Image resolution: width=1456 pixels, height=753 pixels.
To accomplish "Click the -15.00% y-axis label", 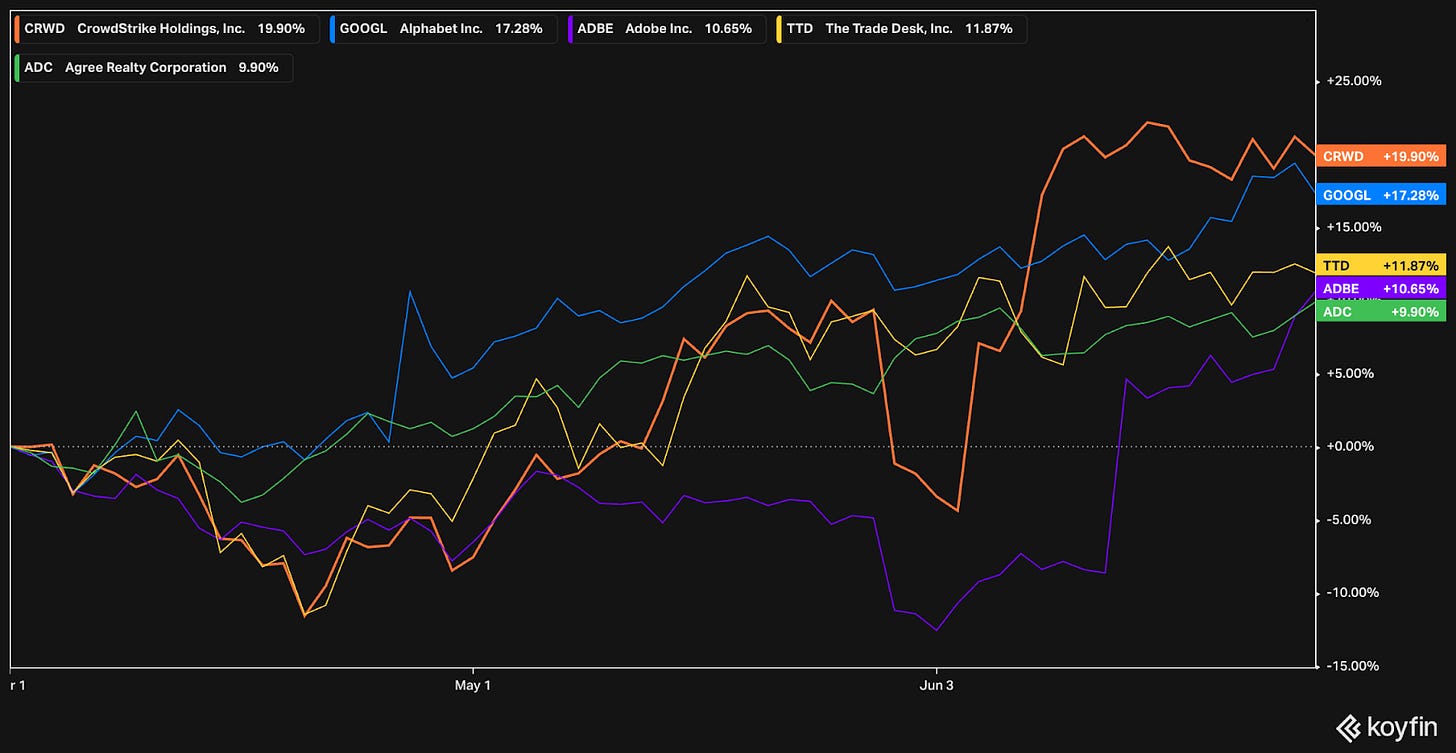I will tap(1355, 666).
